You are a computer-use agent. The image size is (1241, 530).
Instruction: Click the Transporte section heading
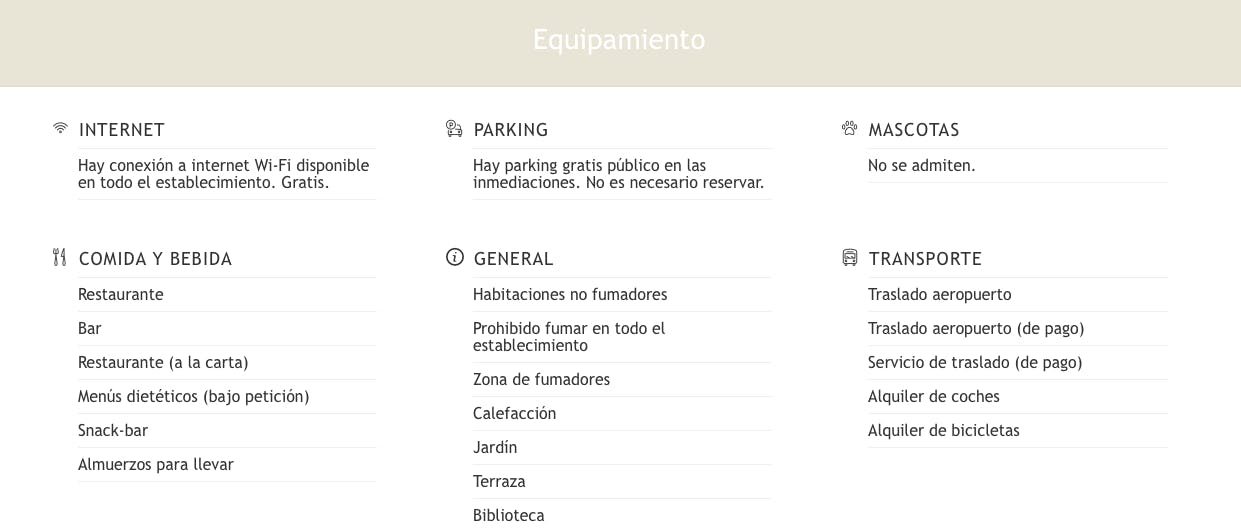[x=925, y=259]
